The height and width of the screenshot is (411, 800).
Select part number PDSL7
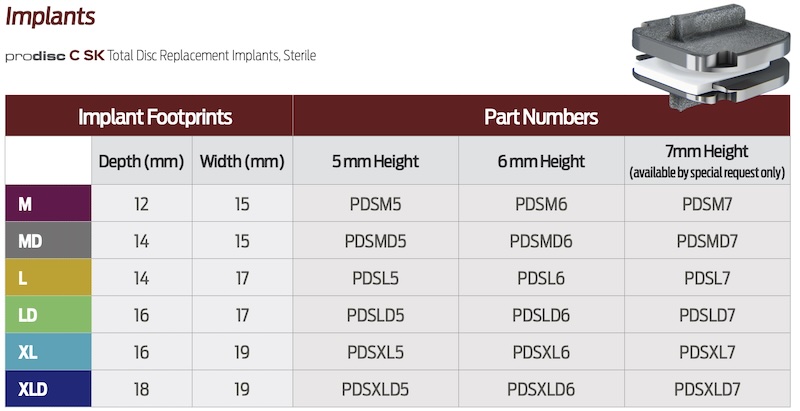coord(707,278)
